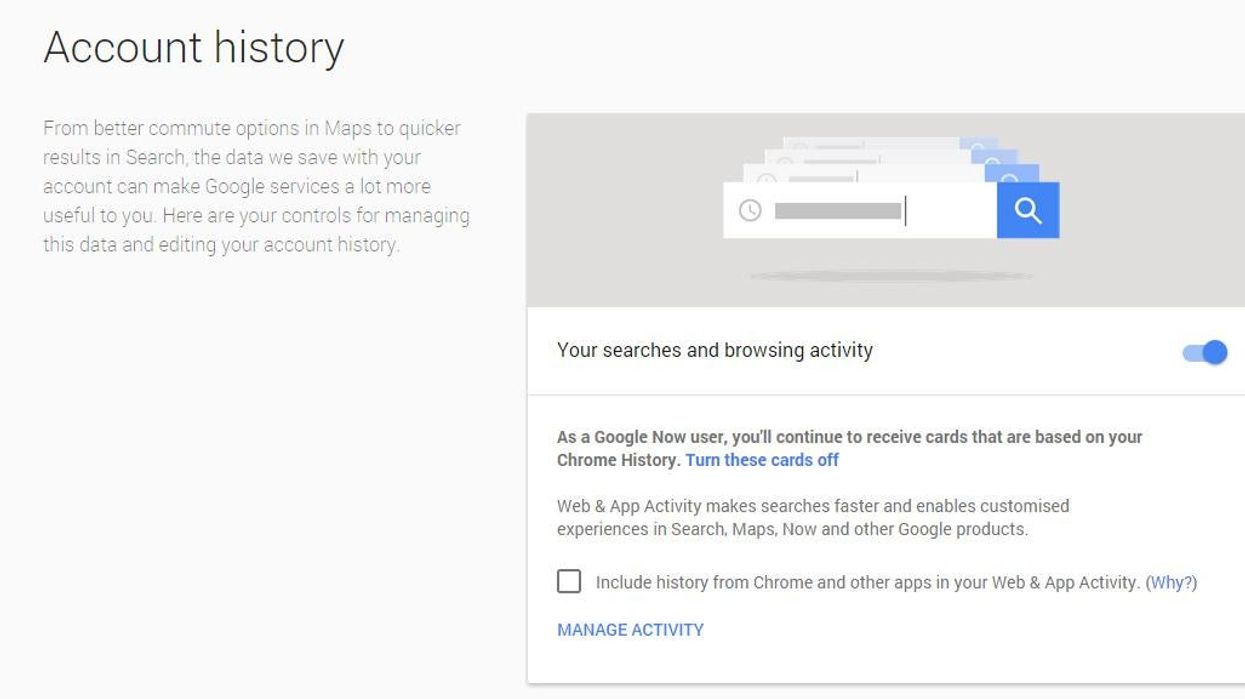Click the 'Why?' help link
Viewport: 1245px width, 699px height.
(x=1171, y=582)
